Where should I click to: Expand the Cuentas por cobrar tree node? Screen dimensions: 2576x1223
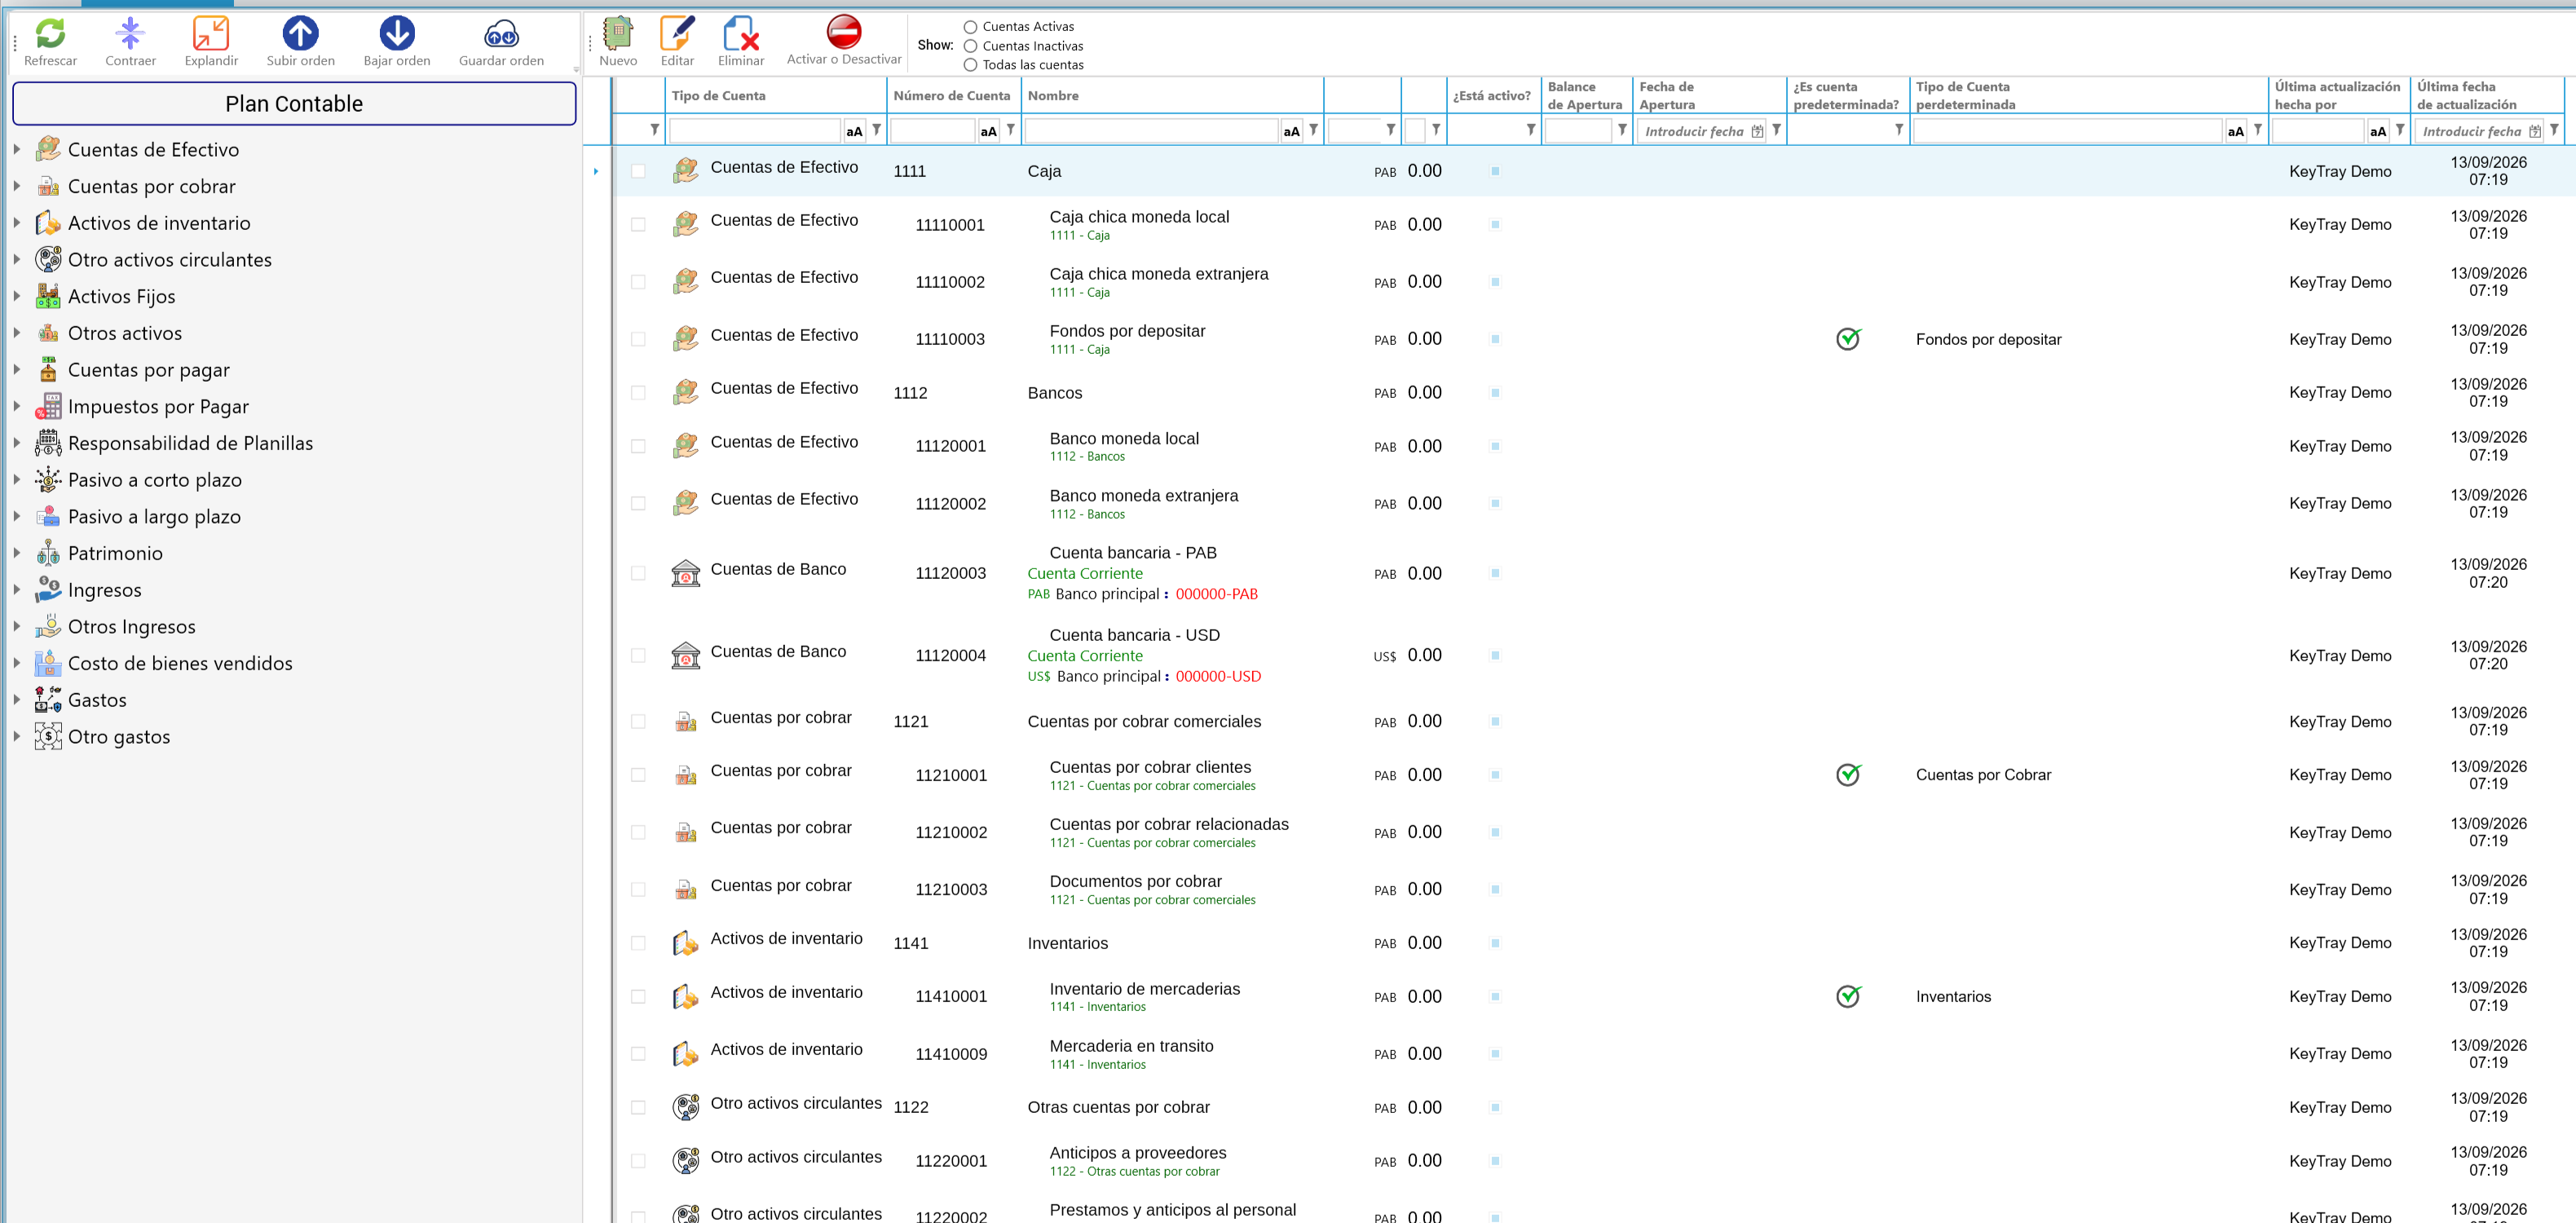point(17,186)
